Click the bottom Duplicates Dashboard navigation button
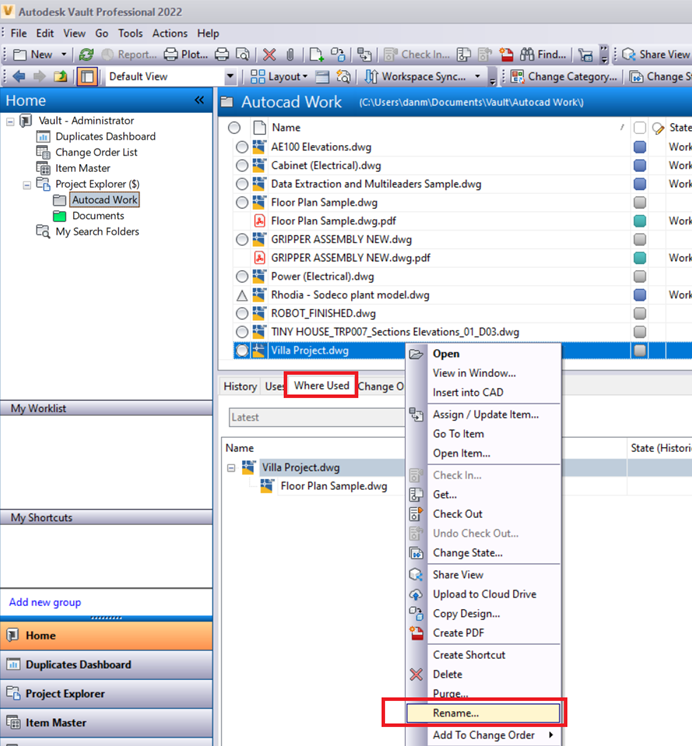This screenshot has height=746, width=692. (x=106, y=665)
